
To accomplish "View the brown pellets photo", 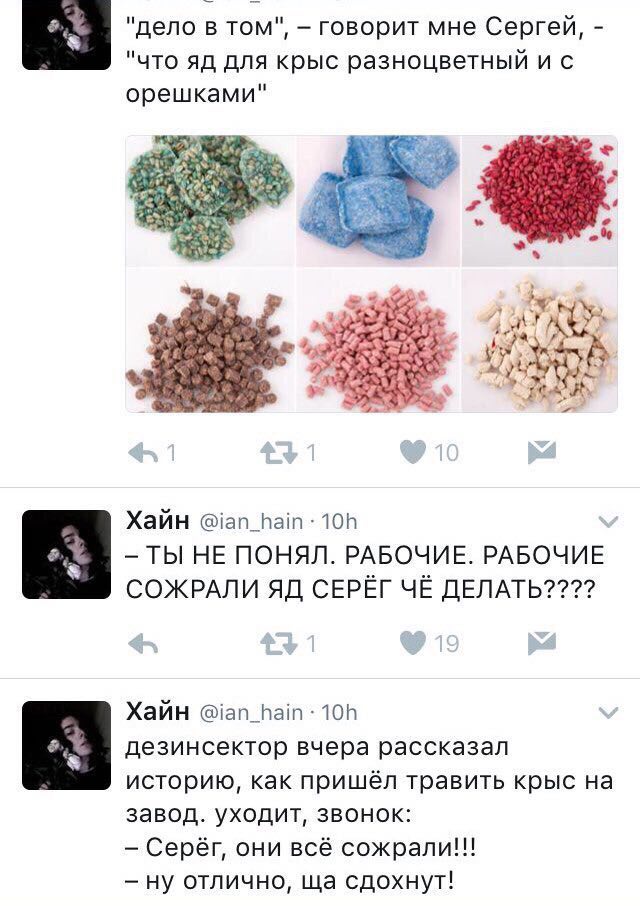I will pos(210,340).
